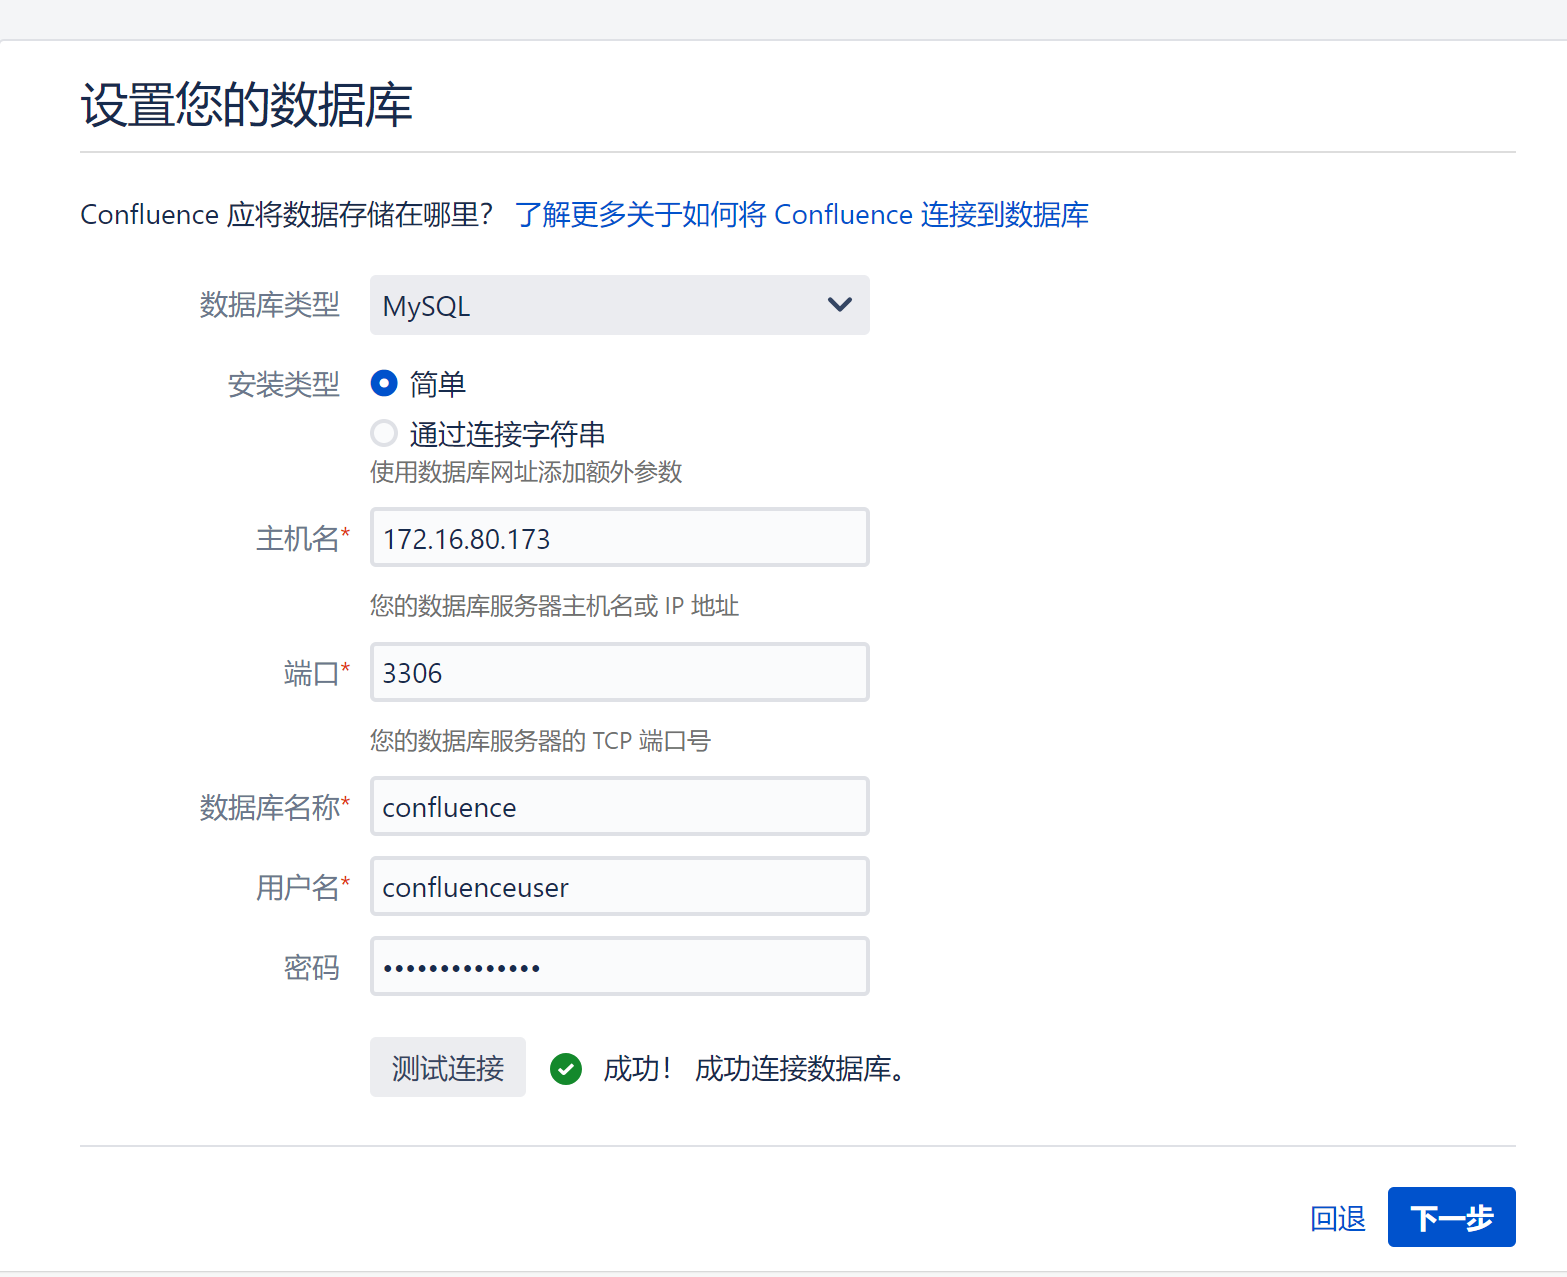This screenshot has width=1567, height=1277.
Task: Open the database type MySQL dropdown
Action: (619, 305)
